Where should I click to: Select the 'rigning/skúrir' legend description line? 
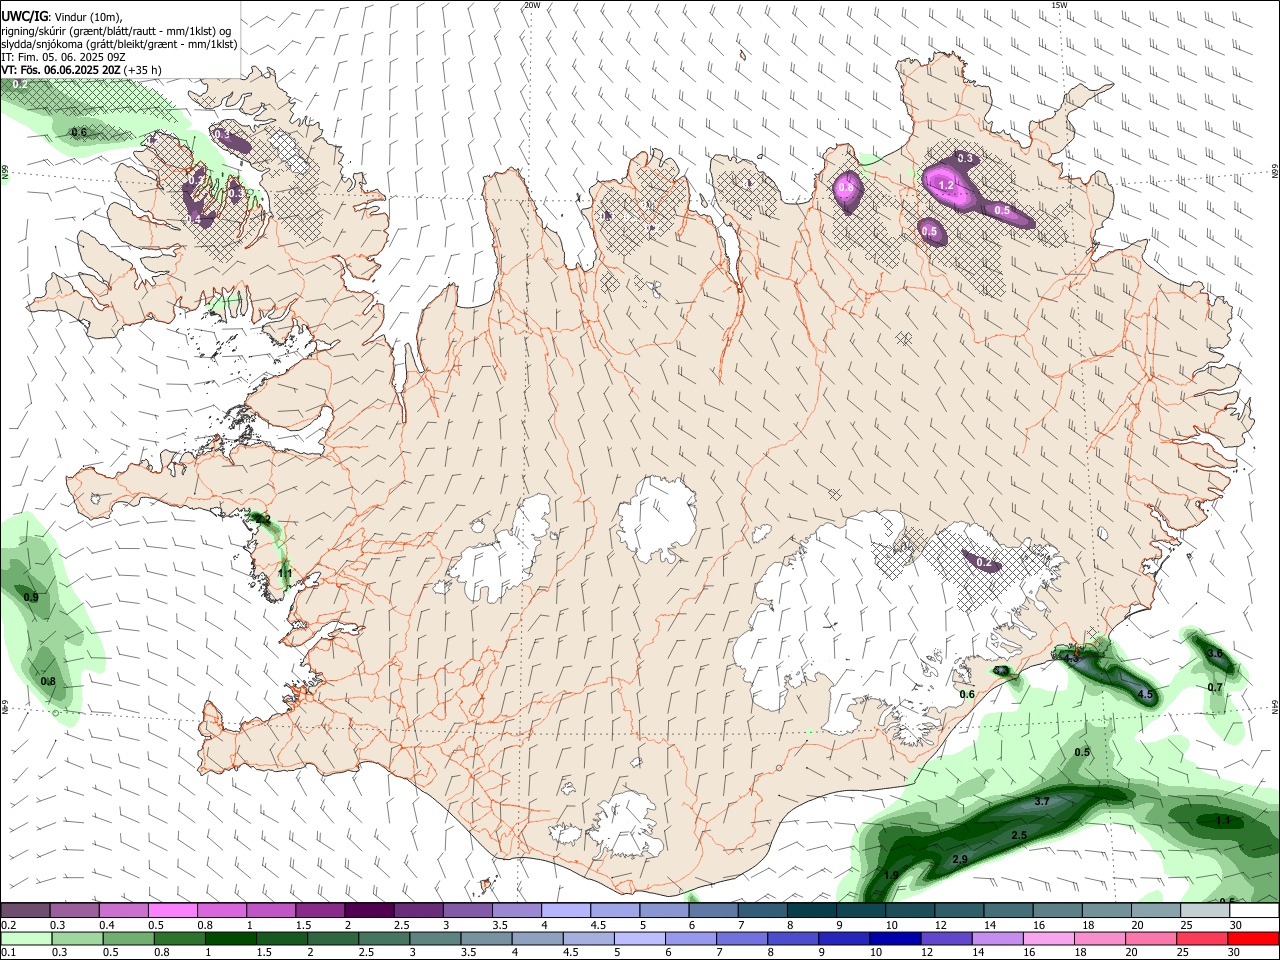(x=117, y=31)
